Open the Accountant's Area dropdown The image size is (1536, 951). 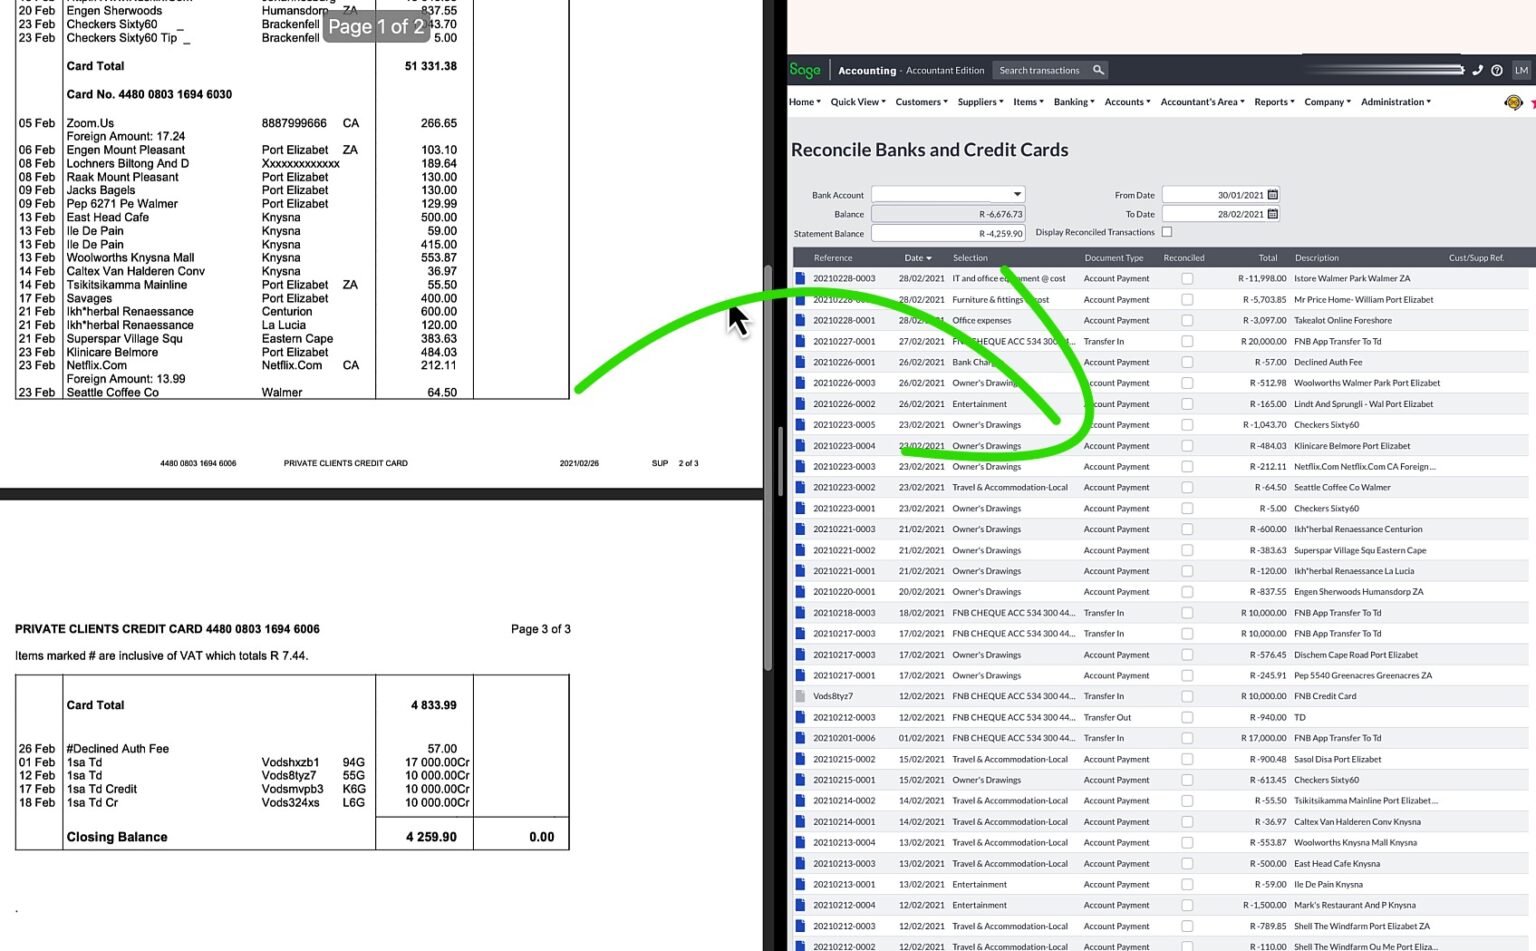coord(1201,101)
